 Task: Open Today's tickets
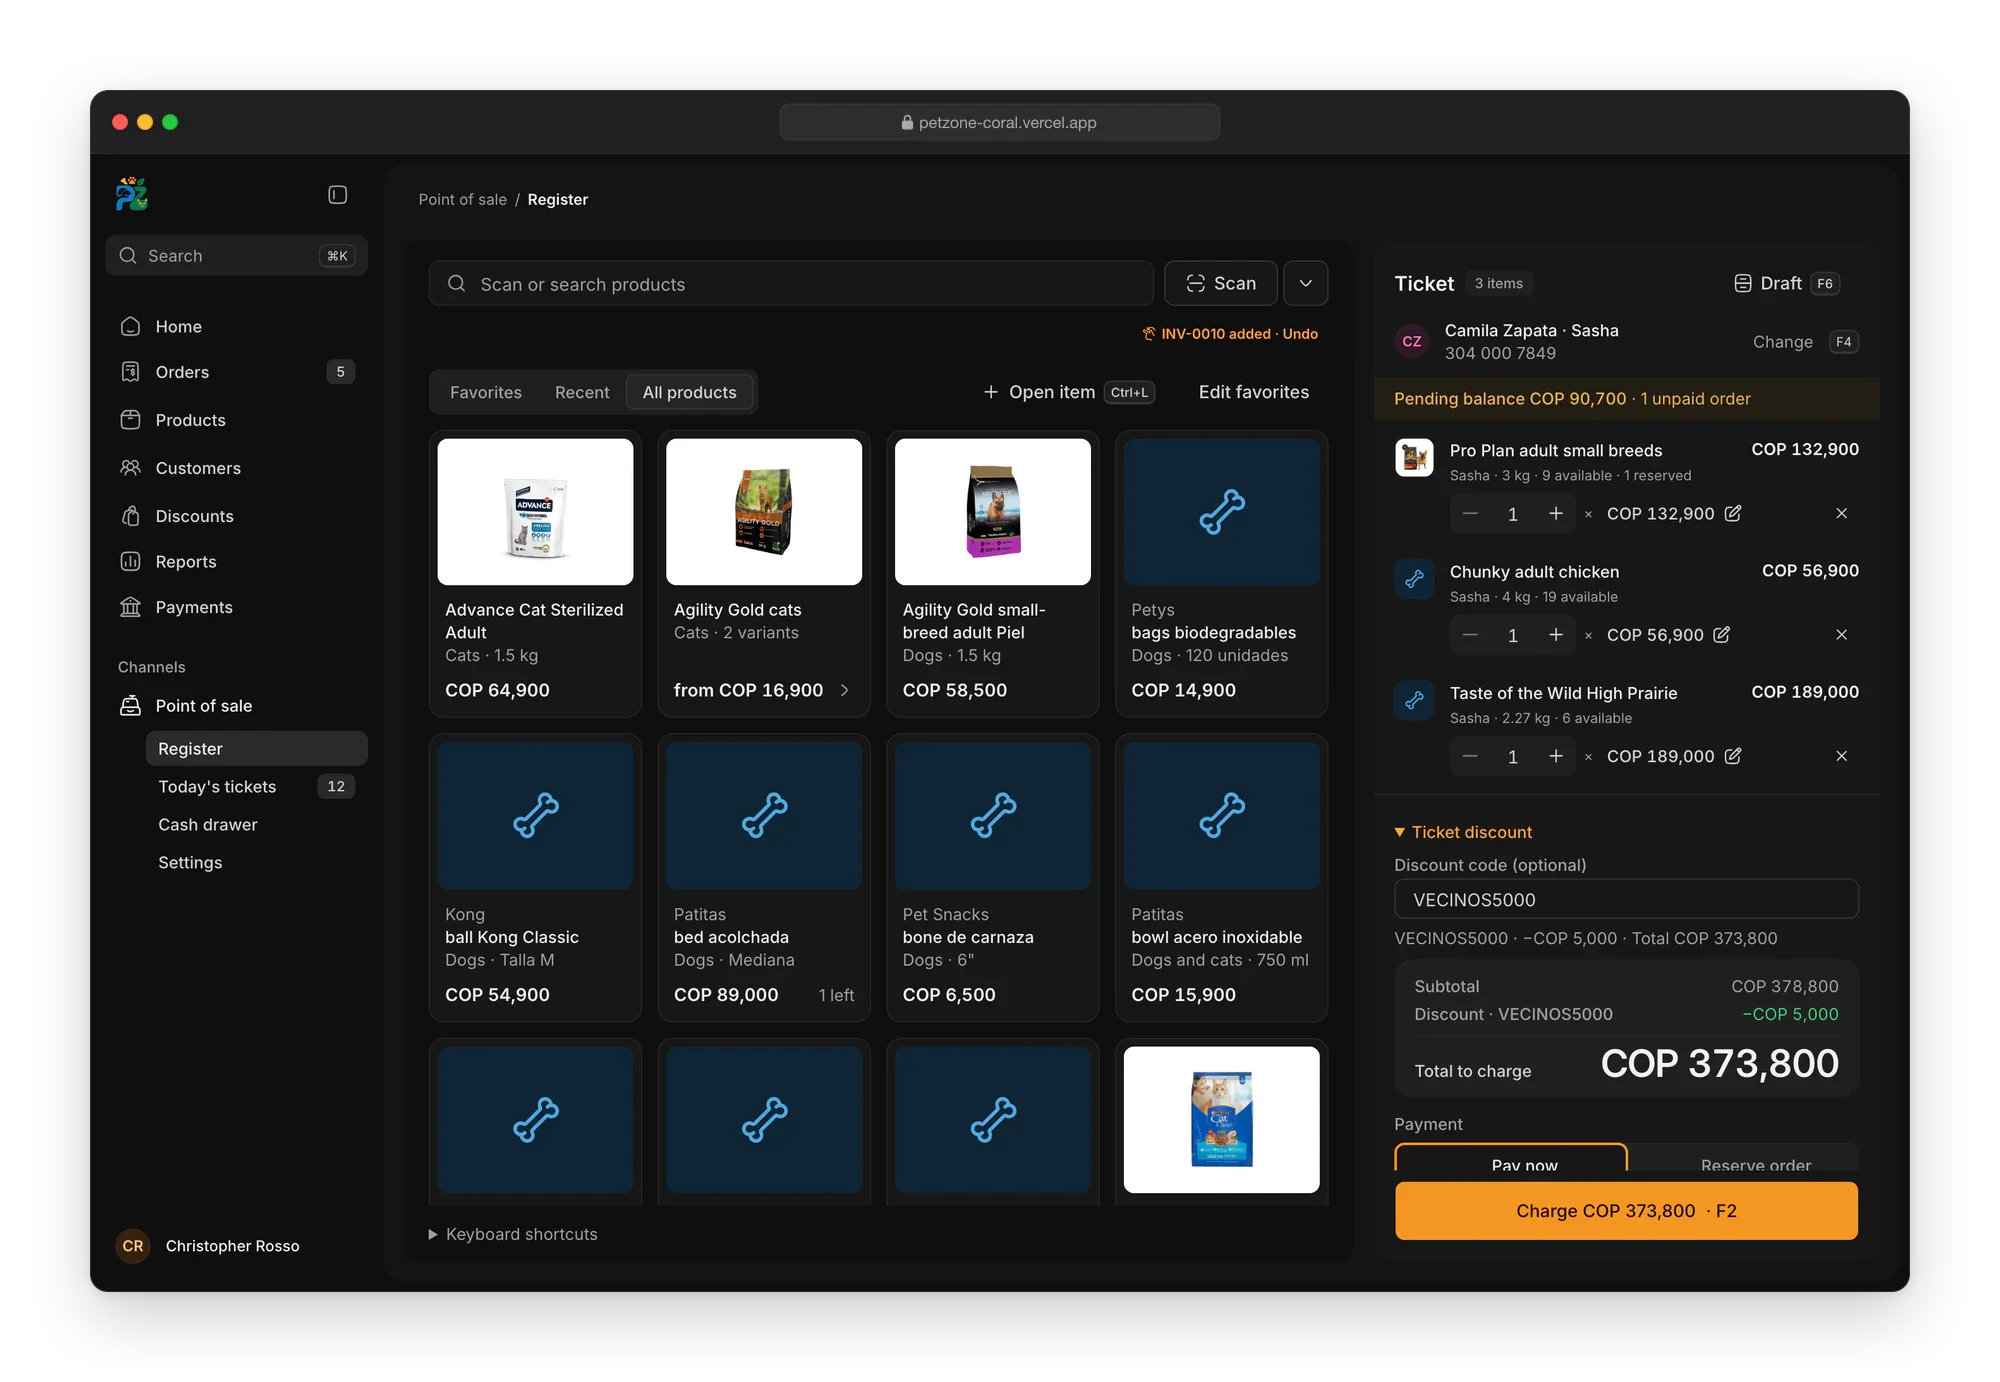pyautogui.click(x=256, y=787)
